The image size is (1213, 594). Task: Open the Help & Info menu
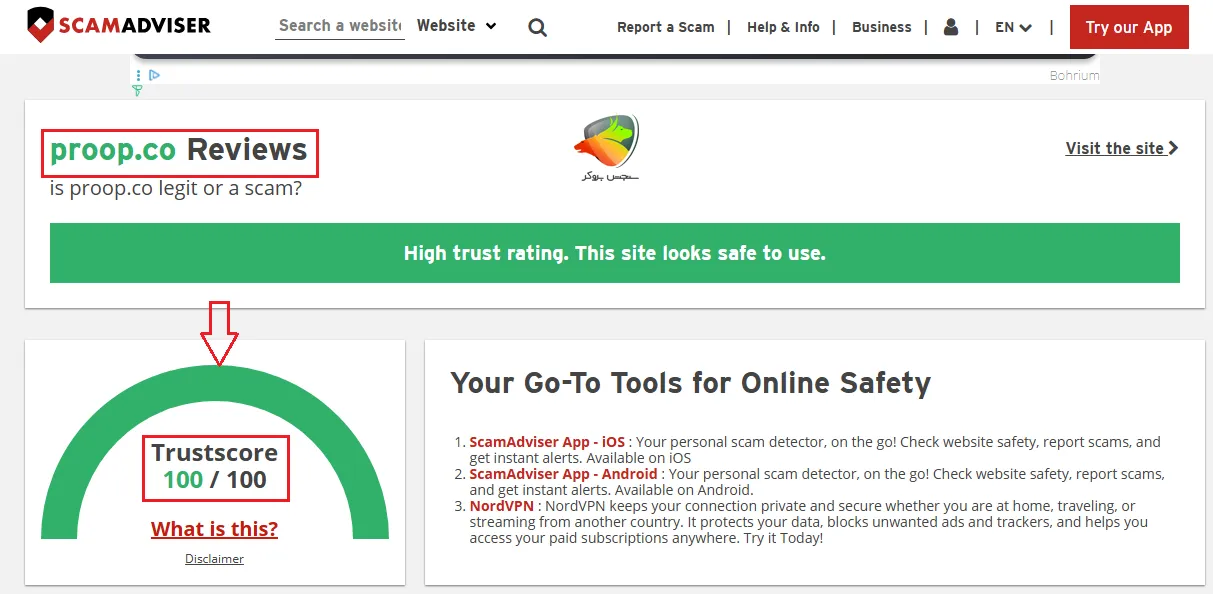point(783,27)
